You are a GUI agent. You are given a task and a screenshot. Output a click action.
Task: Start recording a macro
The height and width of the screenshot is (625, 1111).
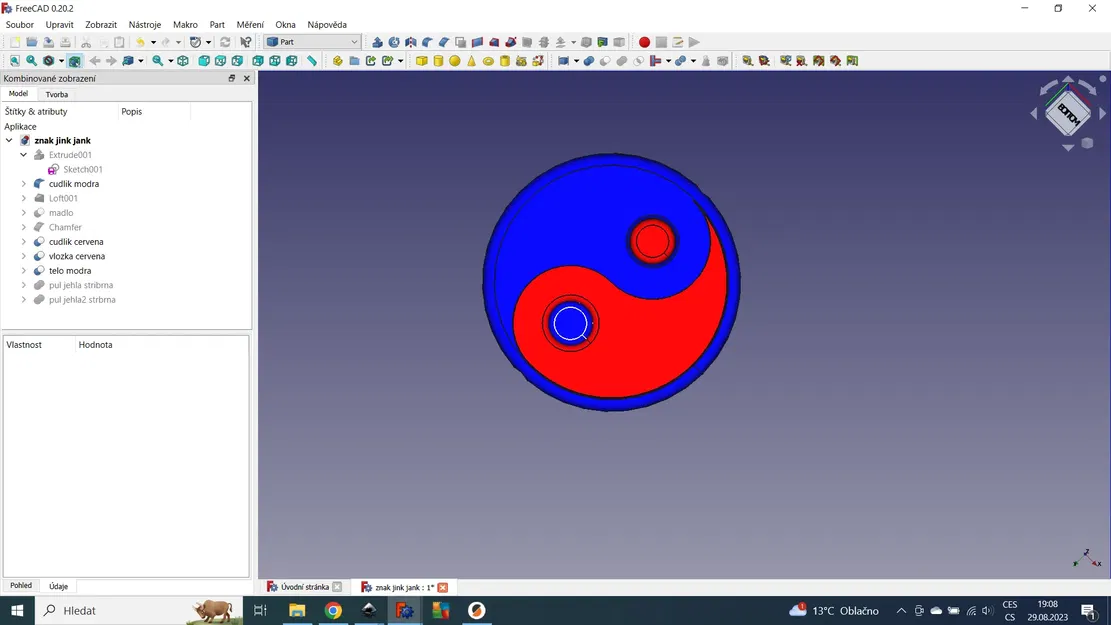(645, 42)
